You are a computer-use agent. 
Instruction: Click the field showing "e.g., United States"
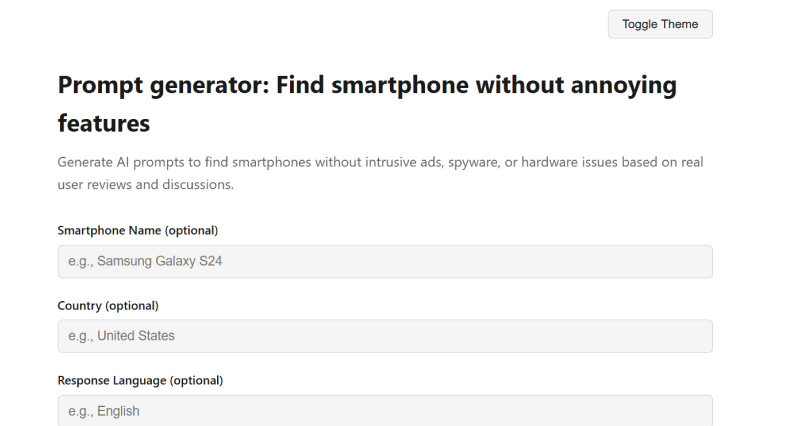coord(385,336)
